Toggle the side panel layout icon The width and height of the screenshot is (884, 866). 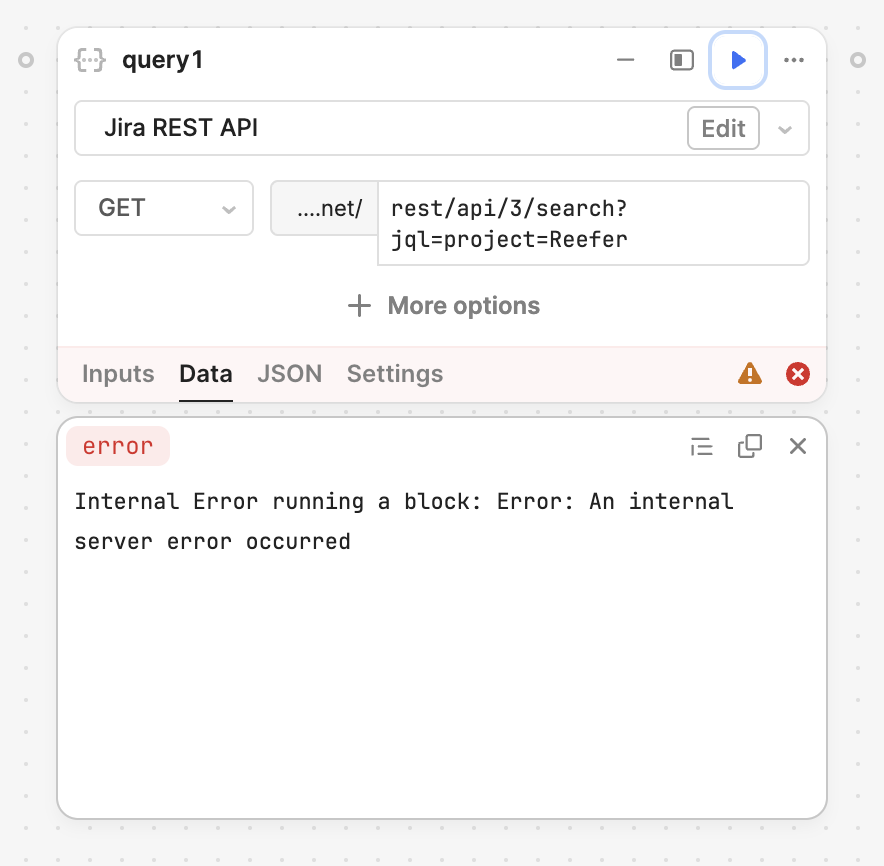(682, 60)
